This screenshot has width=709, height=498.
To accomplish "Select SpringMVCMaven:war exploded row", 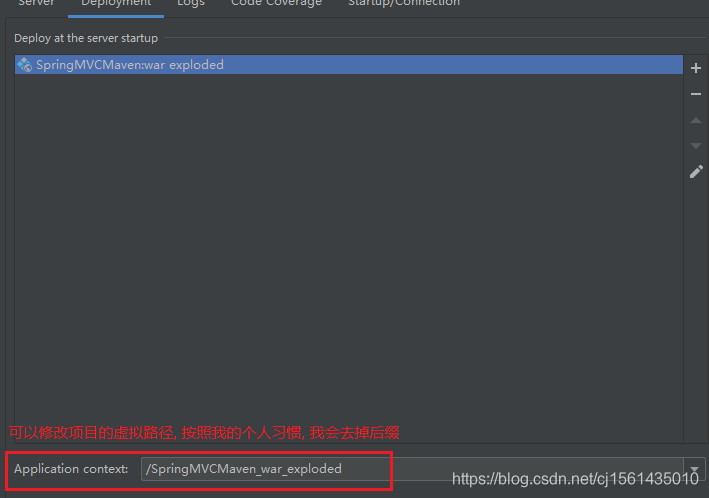I will [349, 65].
